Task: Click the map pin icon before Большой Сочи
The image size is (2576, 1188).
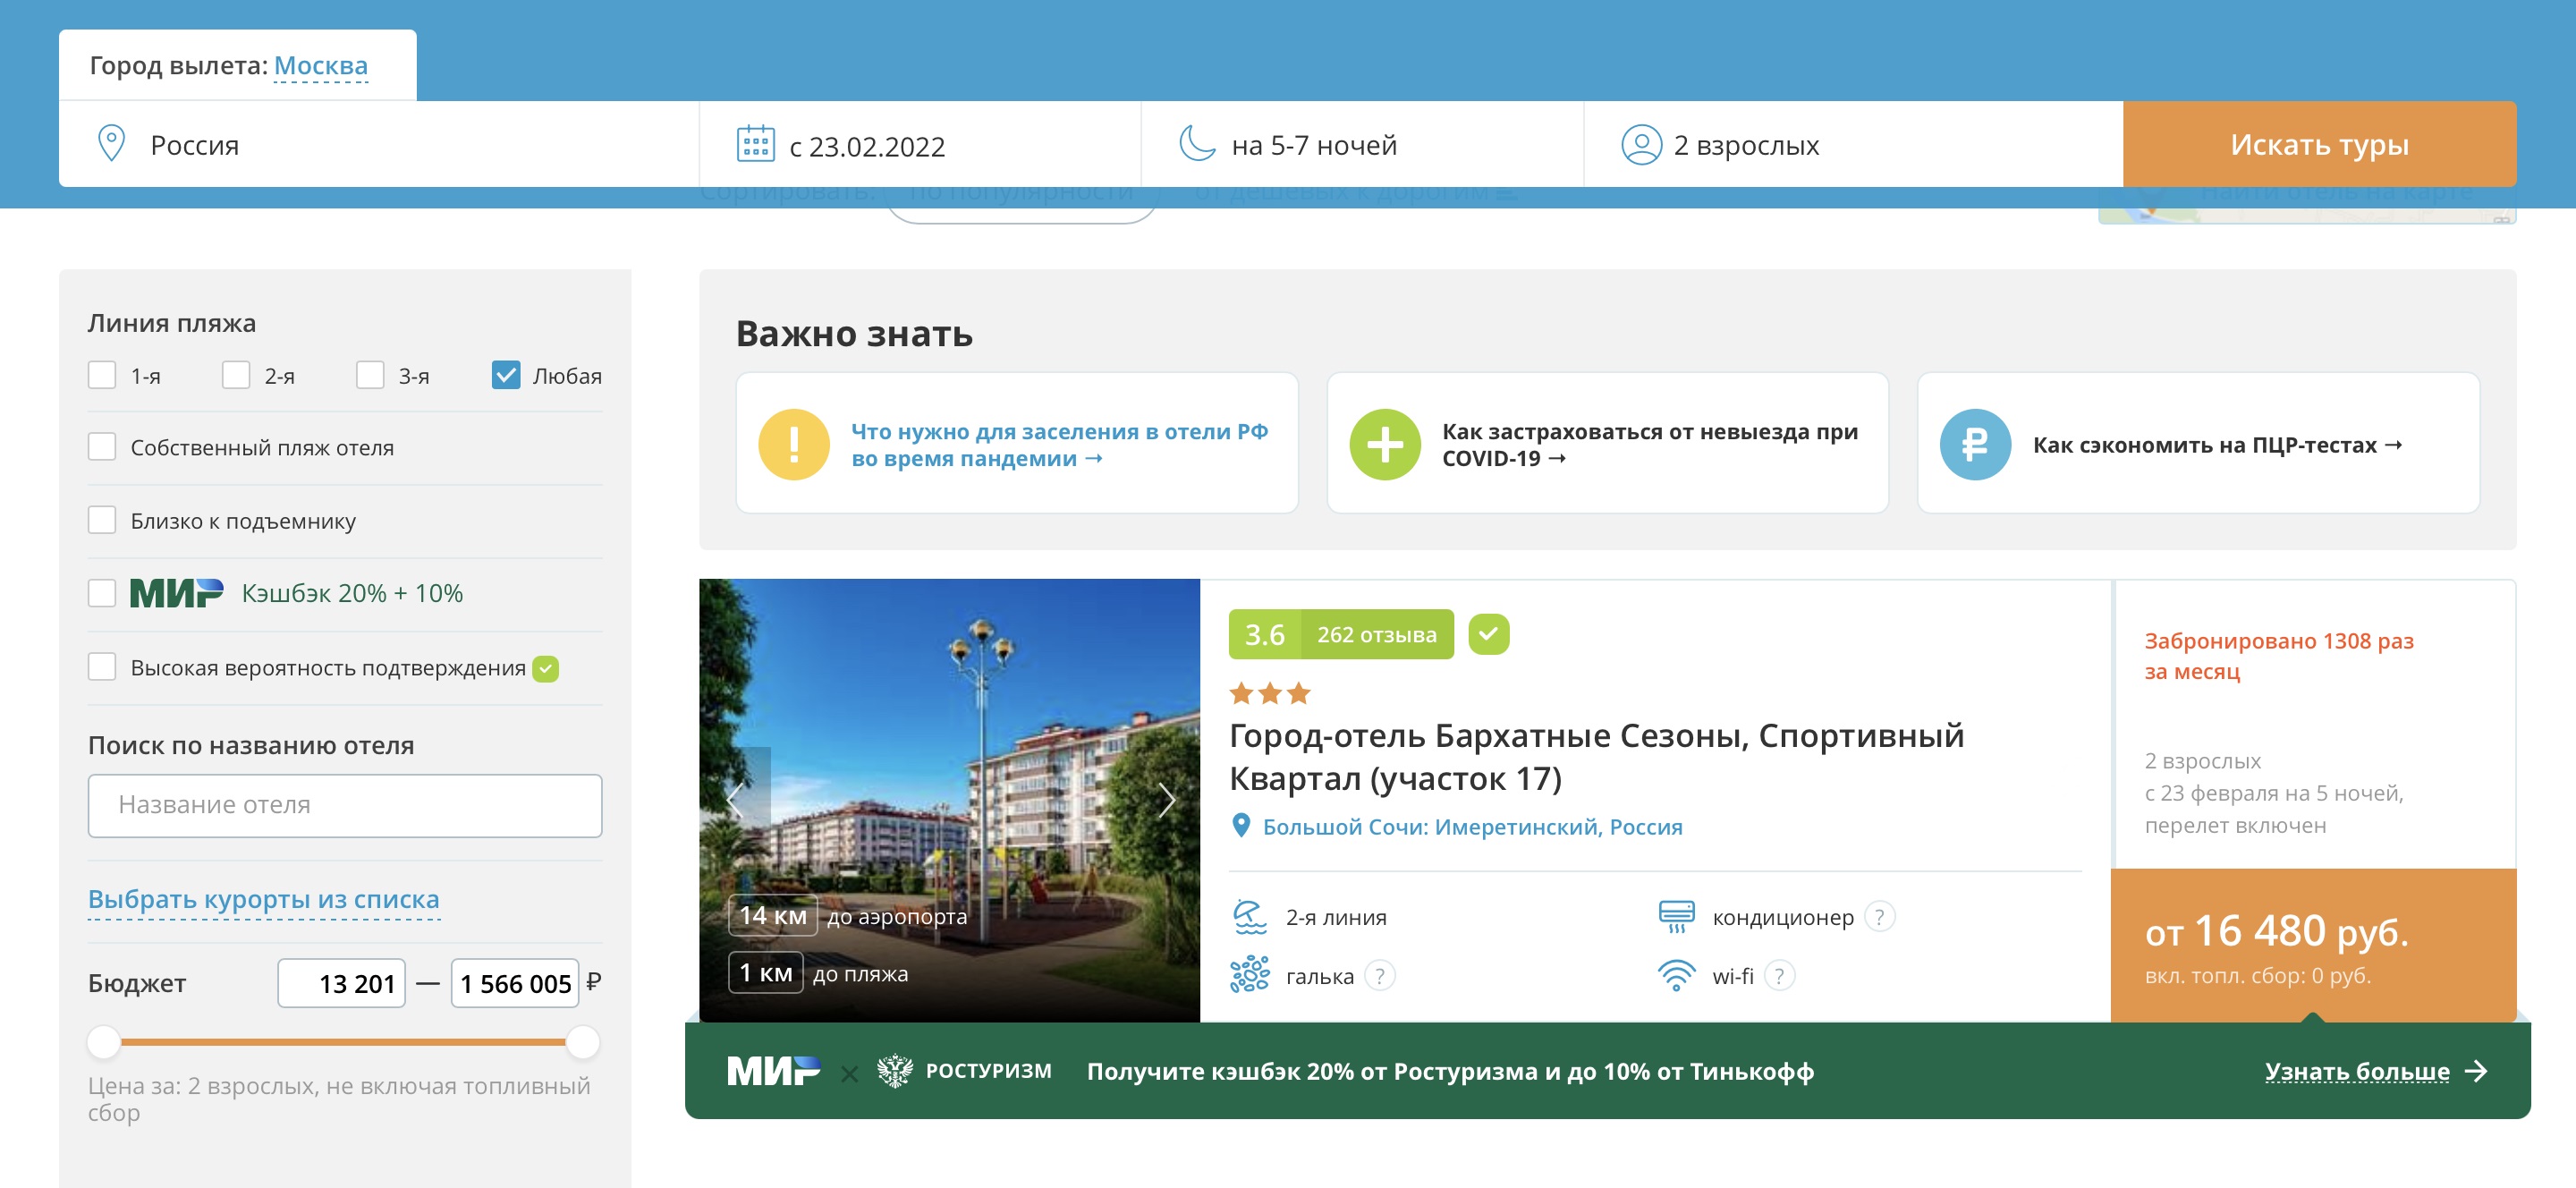Action: click(x=1240, y=826)
